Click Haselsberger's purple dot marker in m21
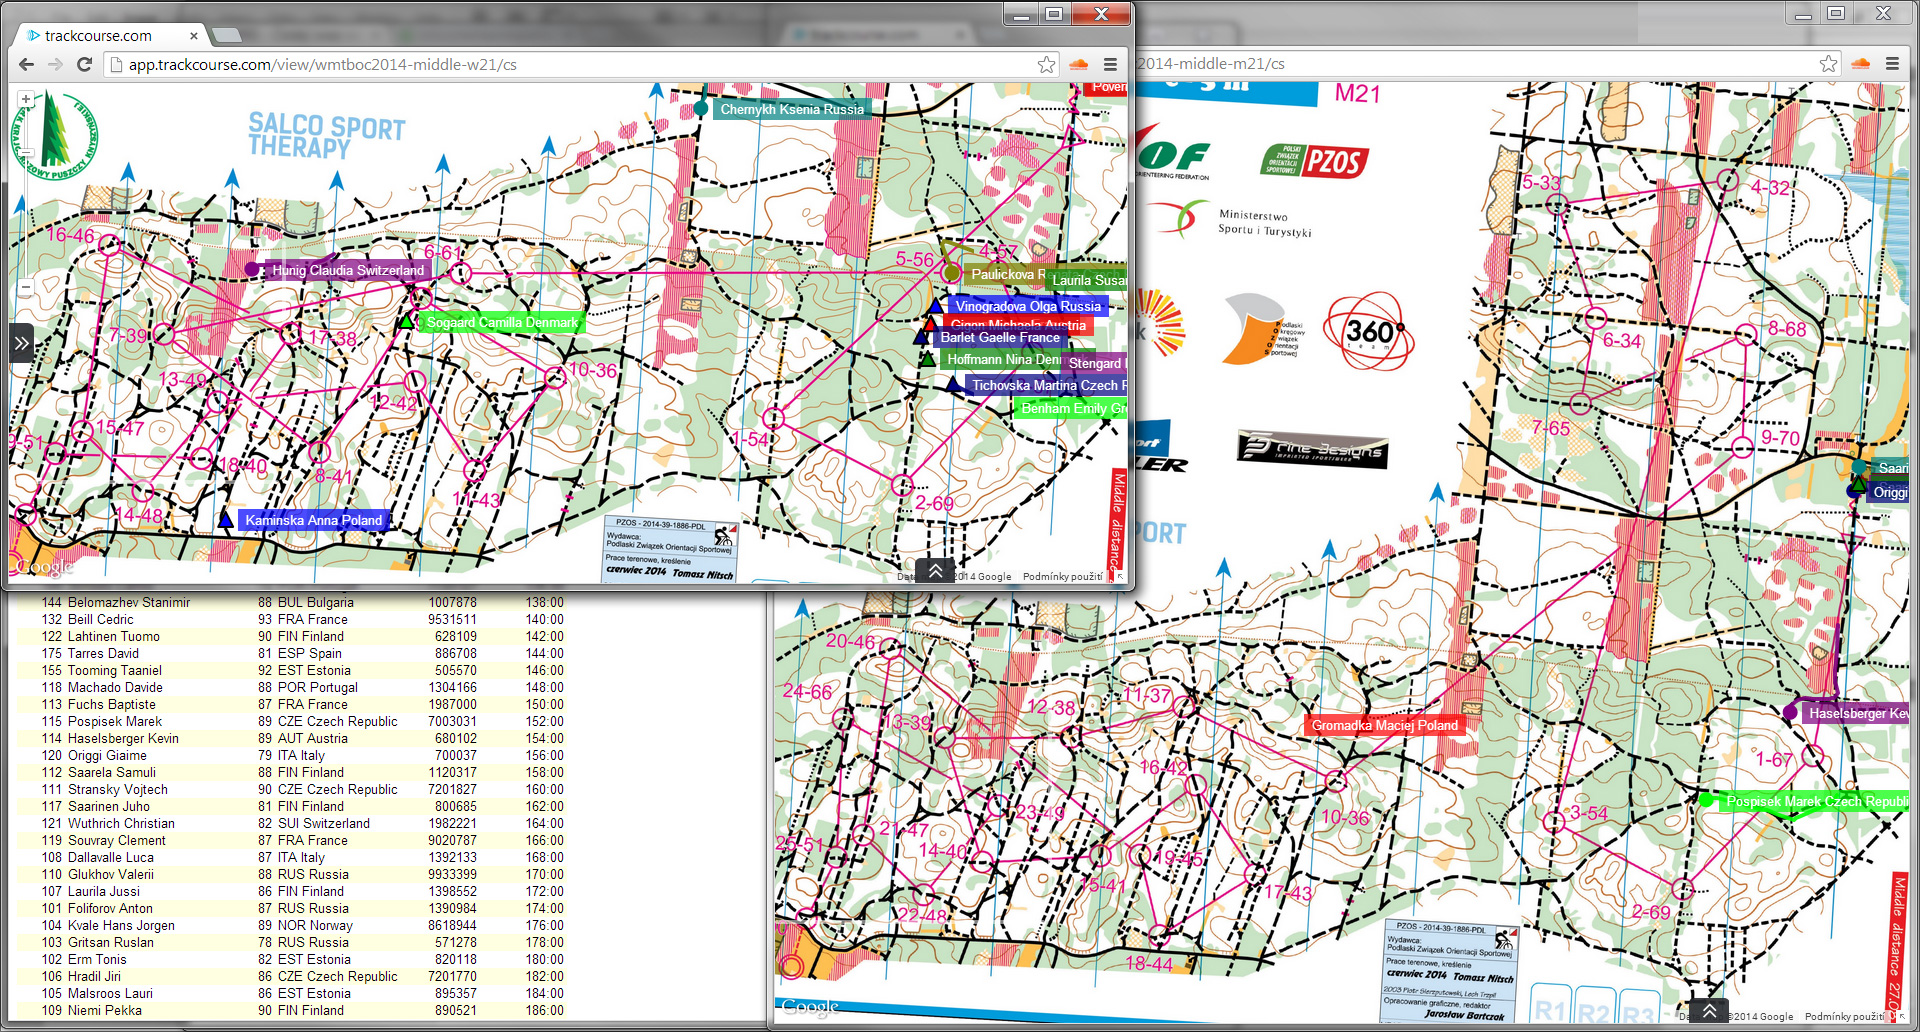The width and height of the screenshot is (1920, 1032). pos(1790,712)
